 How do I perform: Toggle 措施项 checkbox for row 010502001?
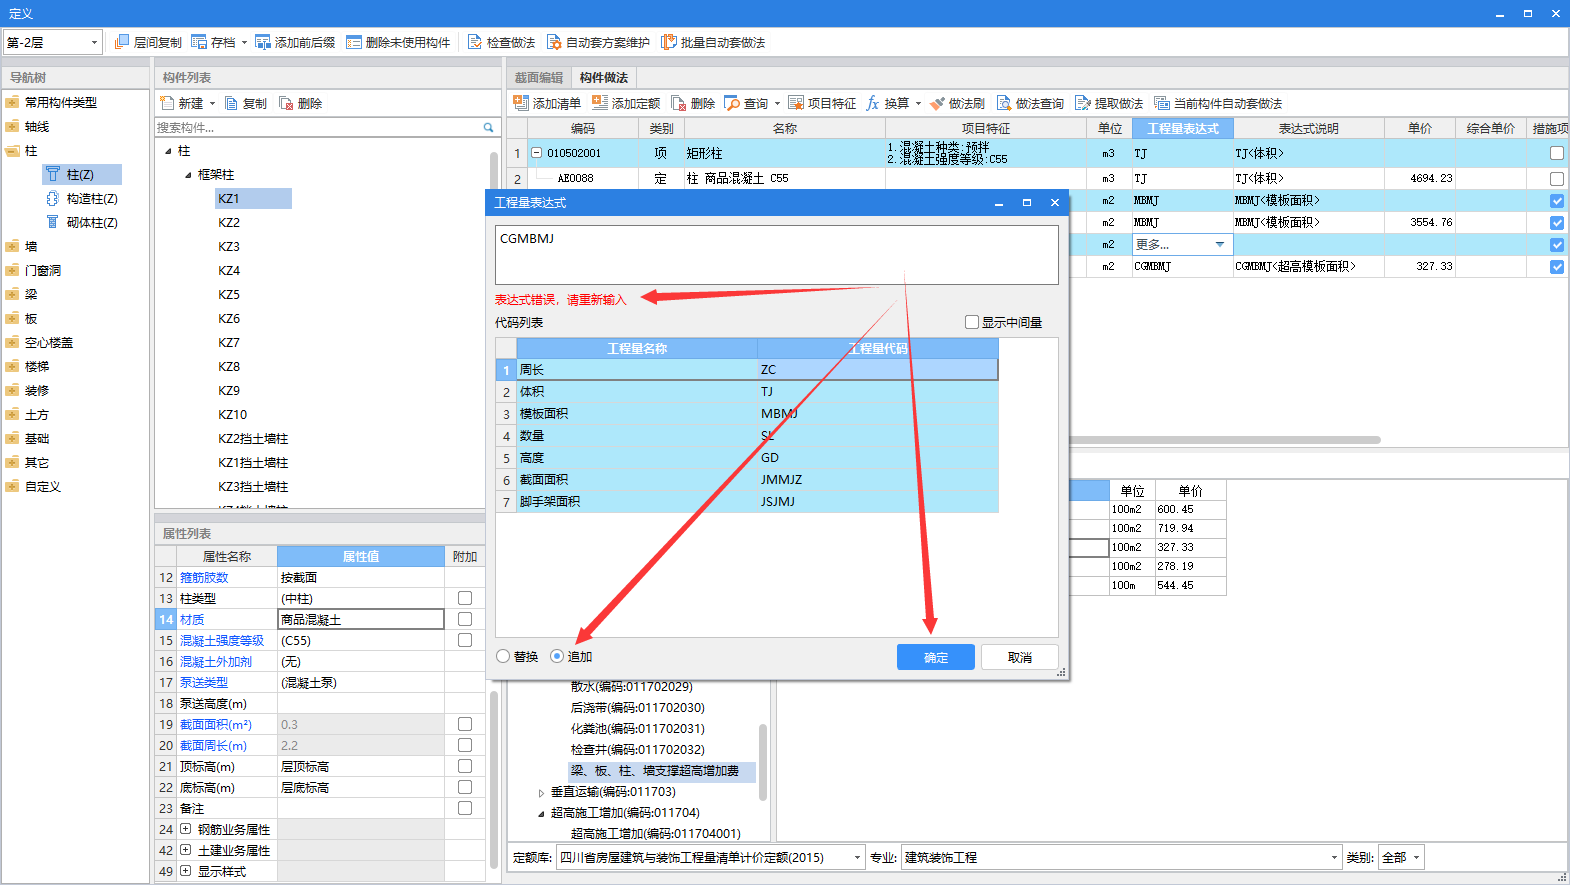click(x=1557, y=153)
